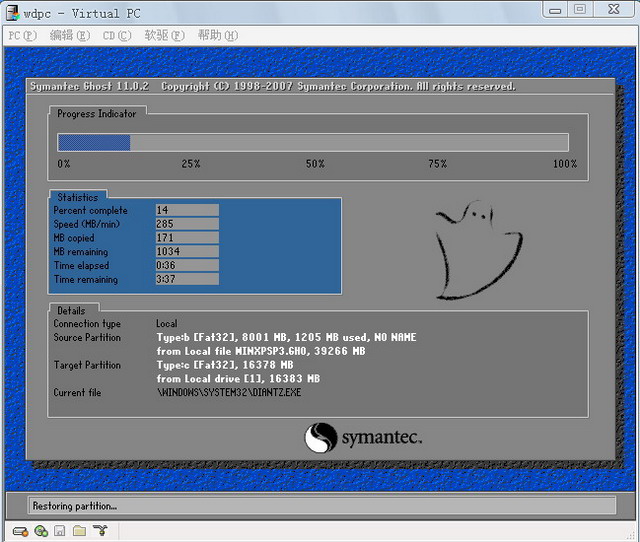Click the wdpc - Virtual PC window title
640x542 pixels.
(x=82, y=13)
